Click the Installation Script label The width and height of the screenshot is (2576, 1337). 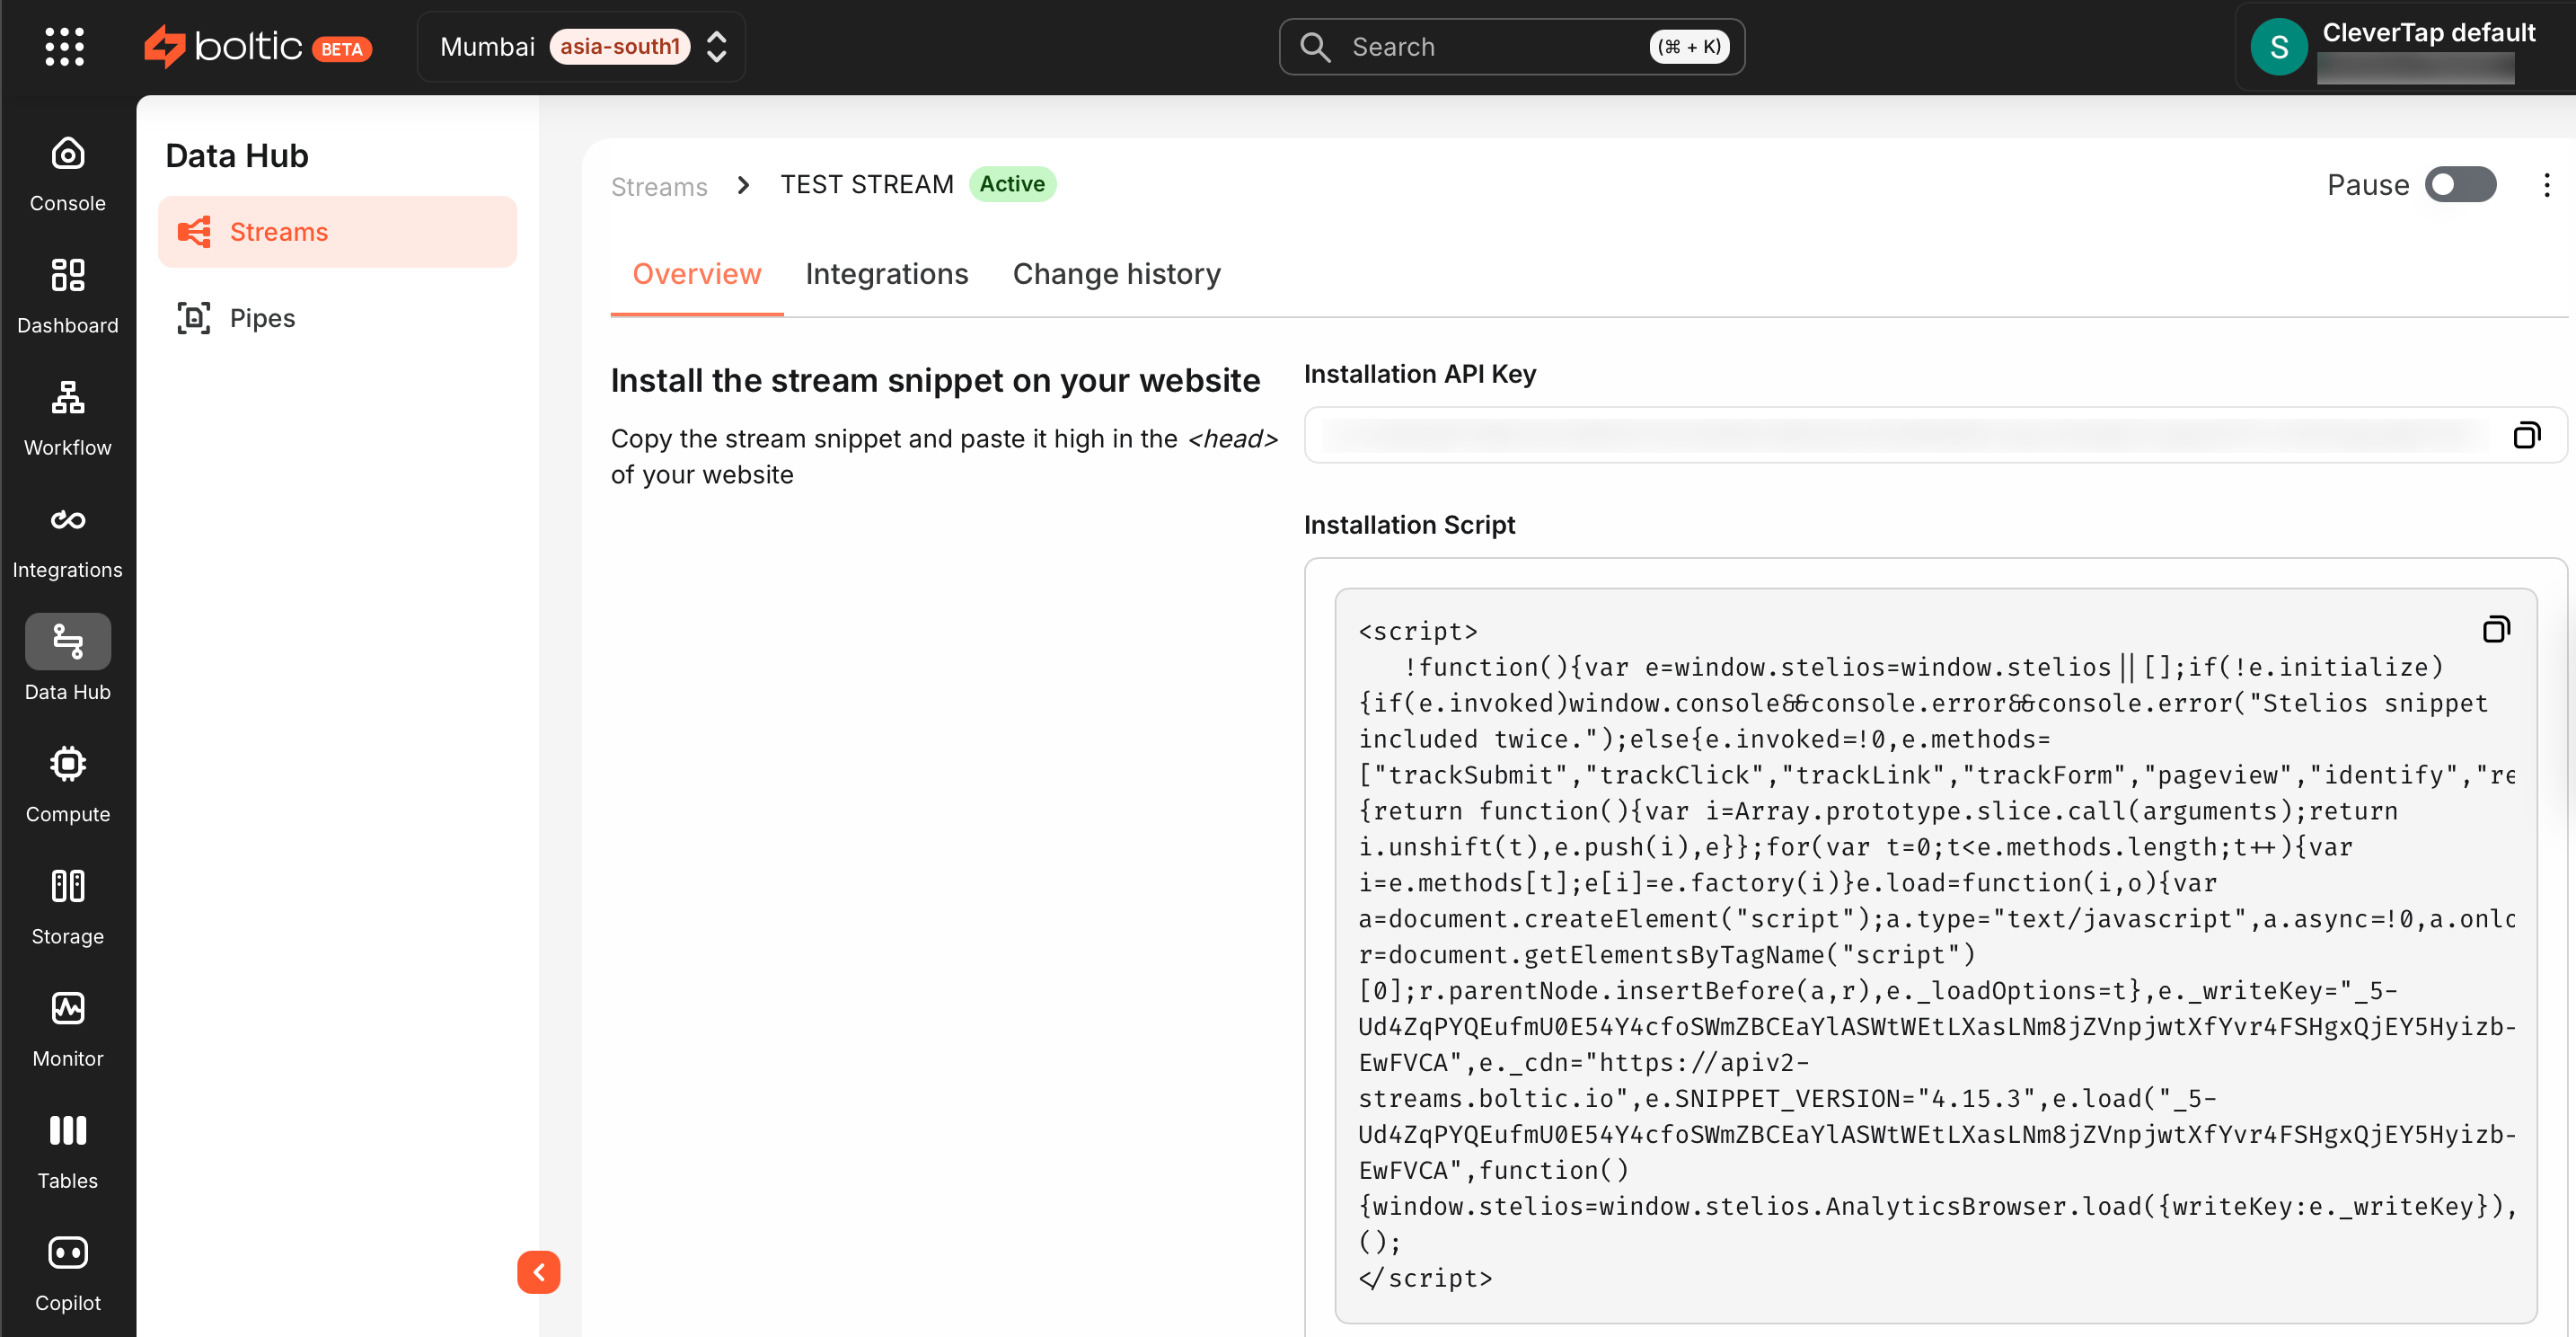point(1409,525)
